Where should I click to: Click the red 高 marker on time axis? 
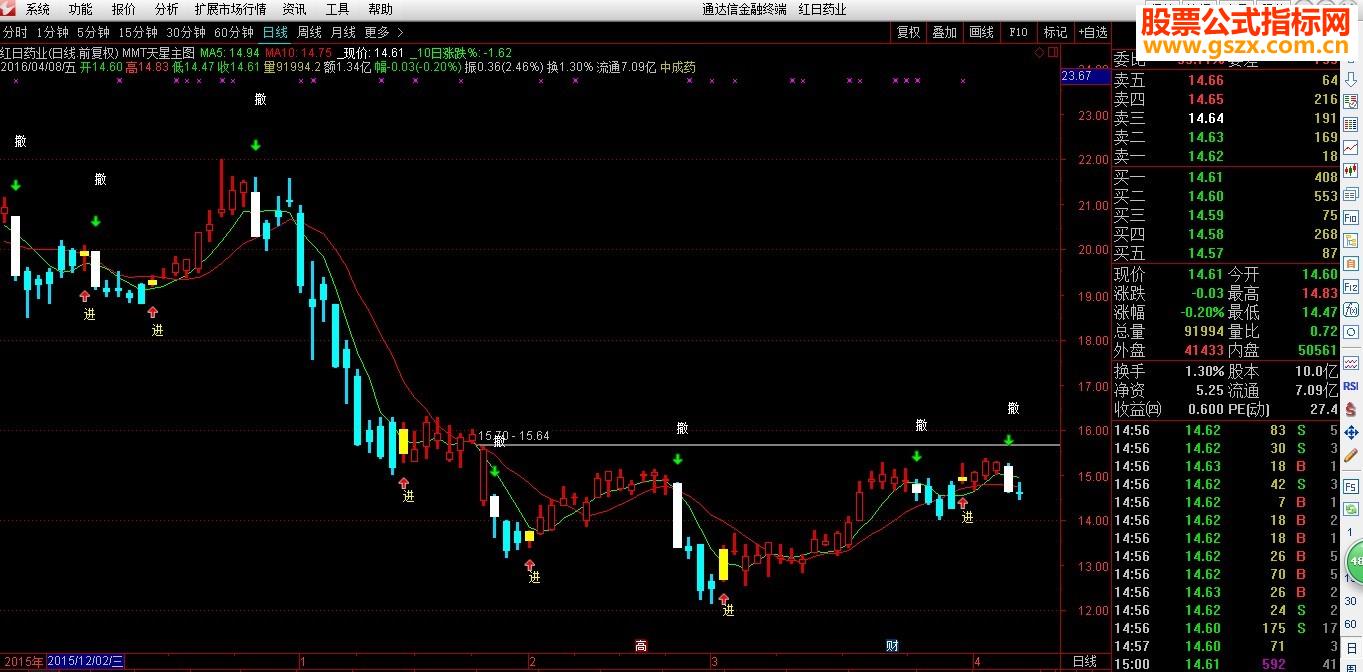(x=641, y=646)
